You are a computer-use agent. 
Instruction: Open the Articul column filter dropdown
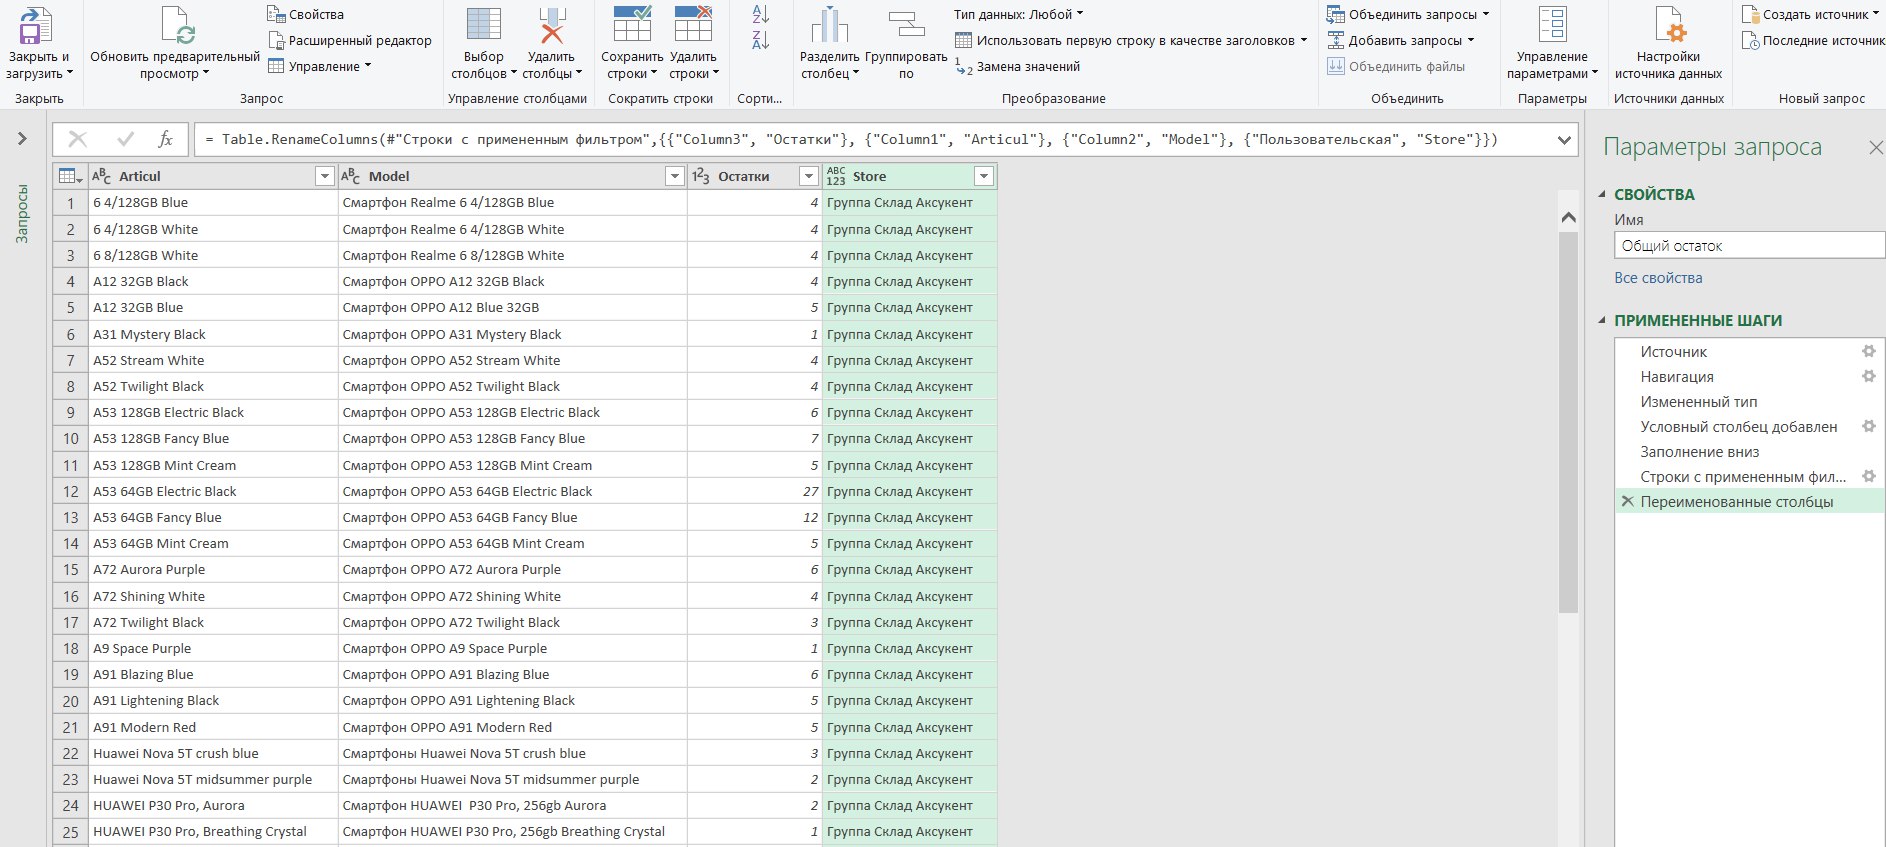pyautogui.click(x=324, y=176)
